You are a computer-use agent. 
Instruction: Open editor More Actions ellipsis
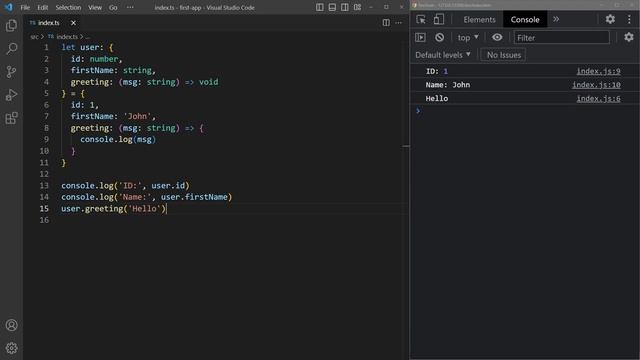pos(398,23)
